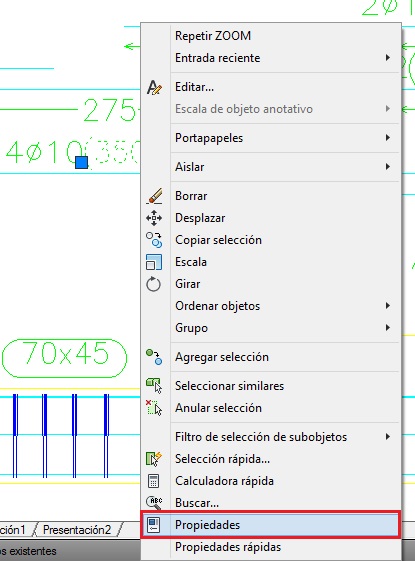Expand the Ordenar objetos submenu arrow
This screenshot has width=415, height=561.
388,306
